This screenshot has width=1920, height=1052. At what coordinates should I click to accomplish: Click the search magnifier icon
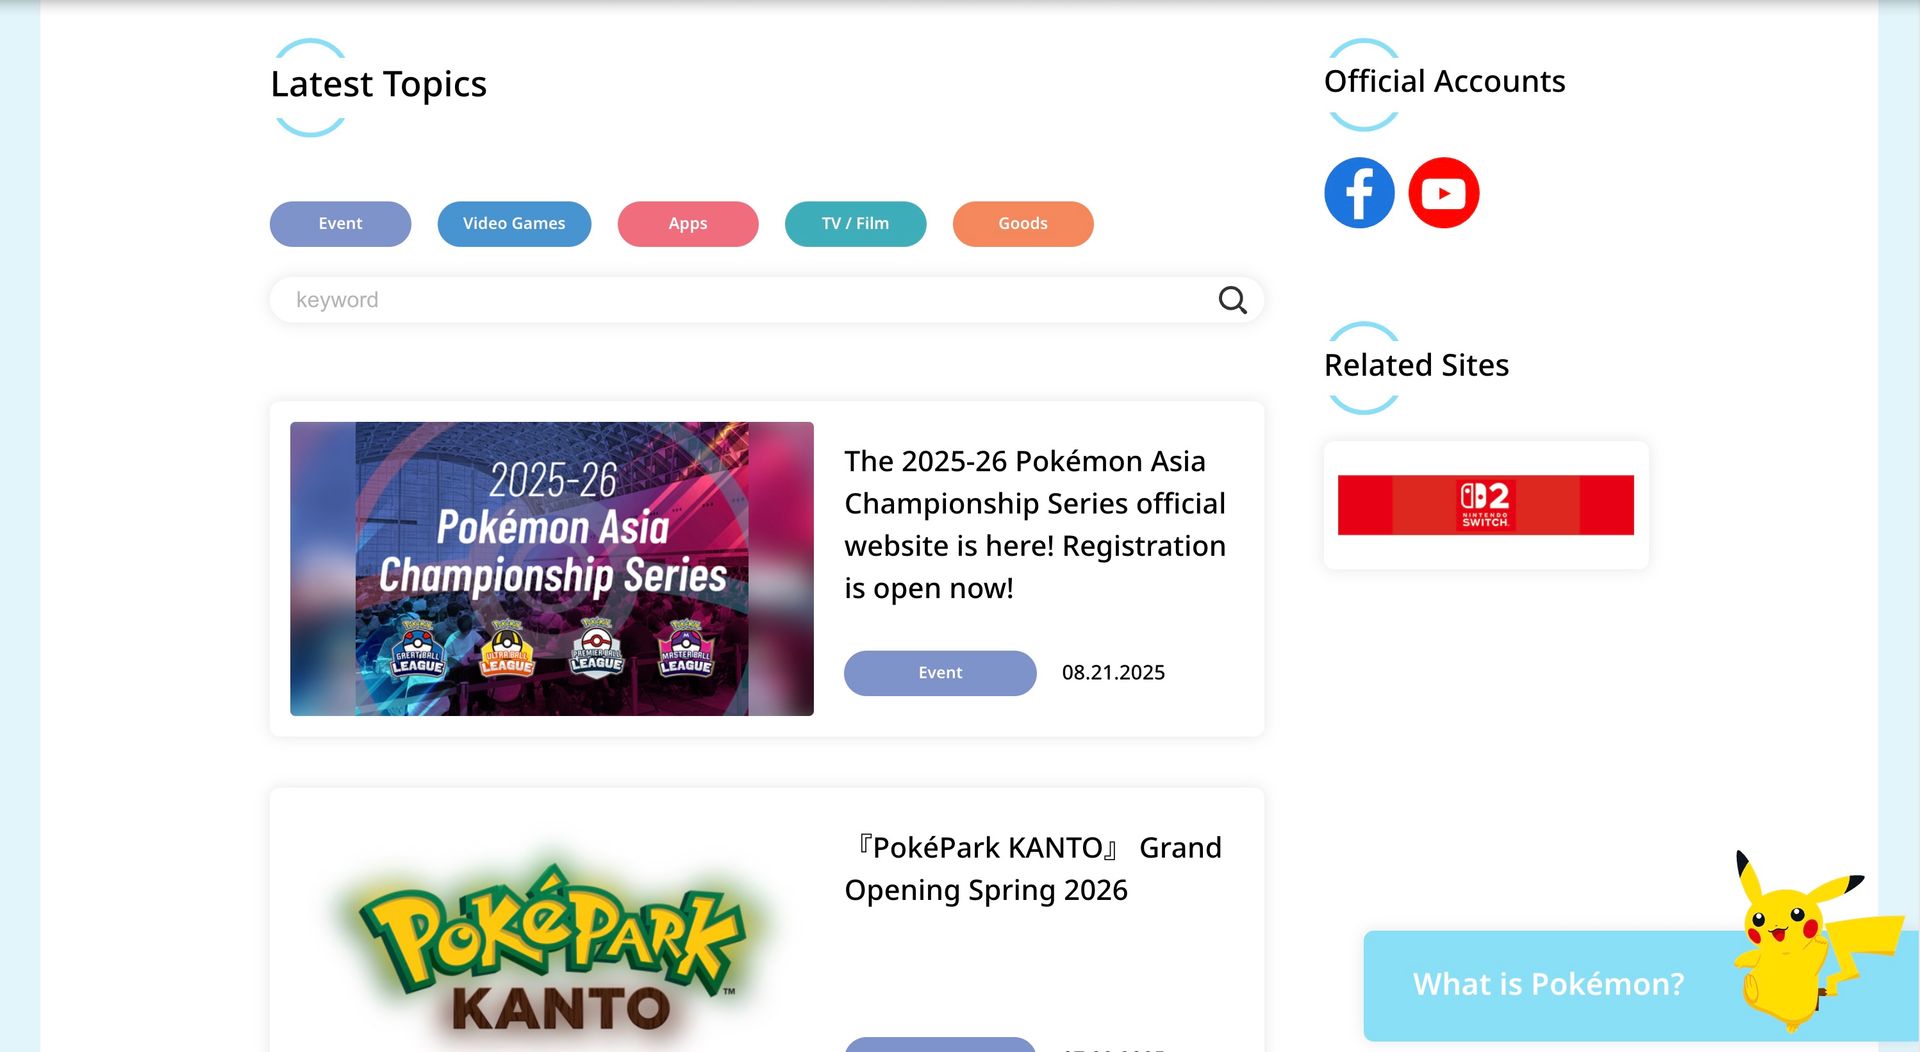[x=1232, y=300]
